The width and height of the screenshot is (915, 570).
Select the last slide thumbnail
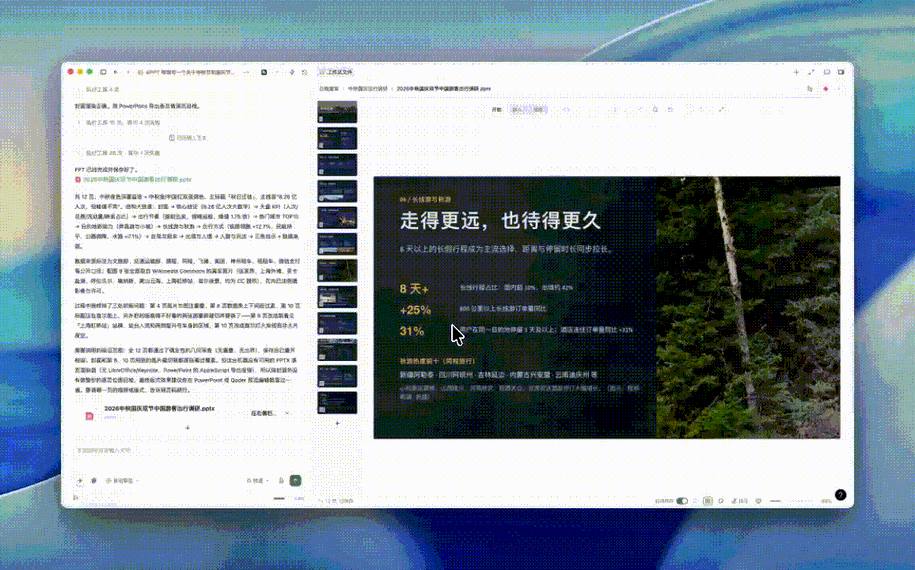(x=337, y=403)
